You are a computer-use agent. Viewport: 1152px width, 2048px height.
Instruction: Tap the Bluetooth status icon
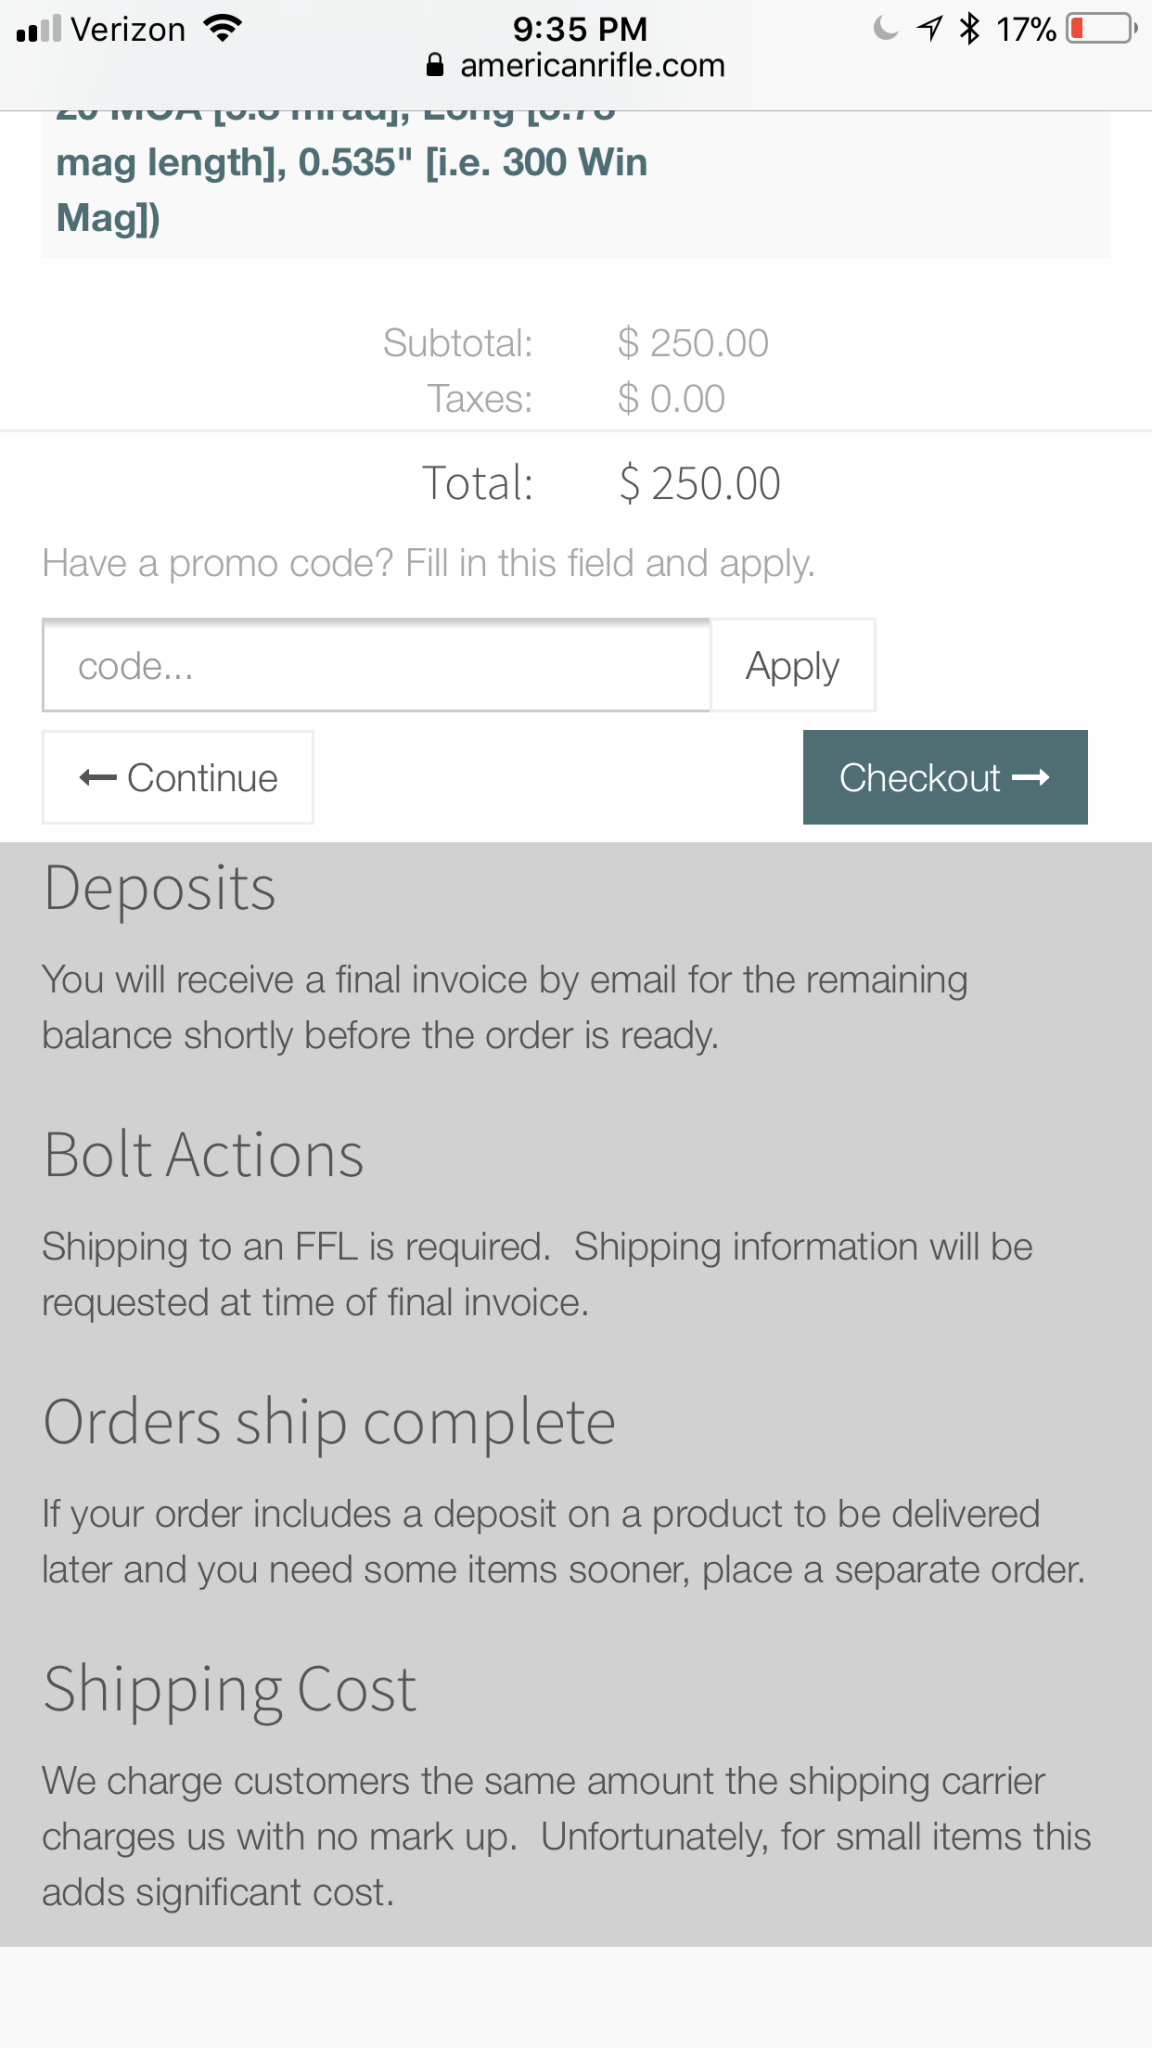(x=969, y=28)
